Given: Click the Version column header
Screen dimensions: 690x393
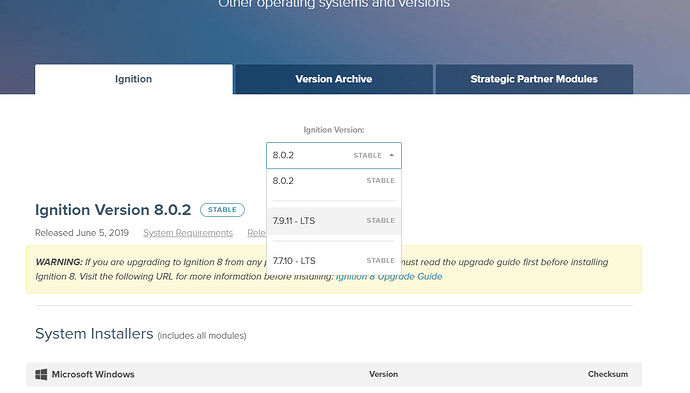Looking at the screenshot, I should (383, 374).
